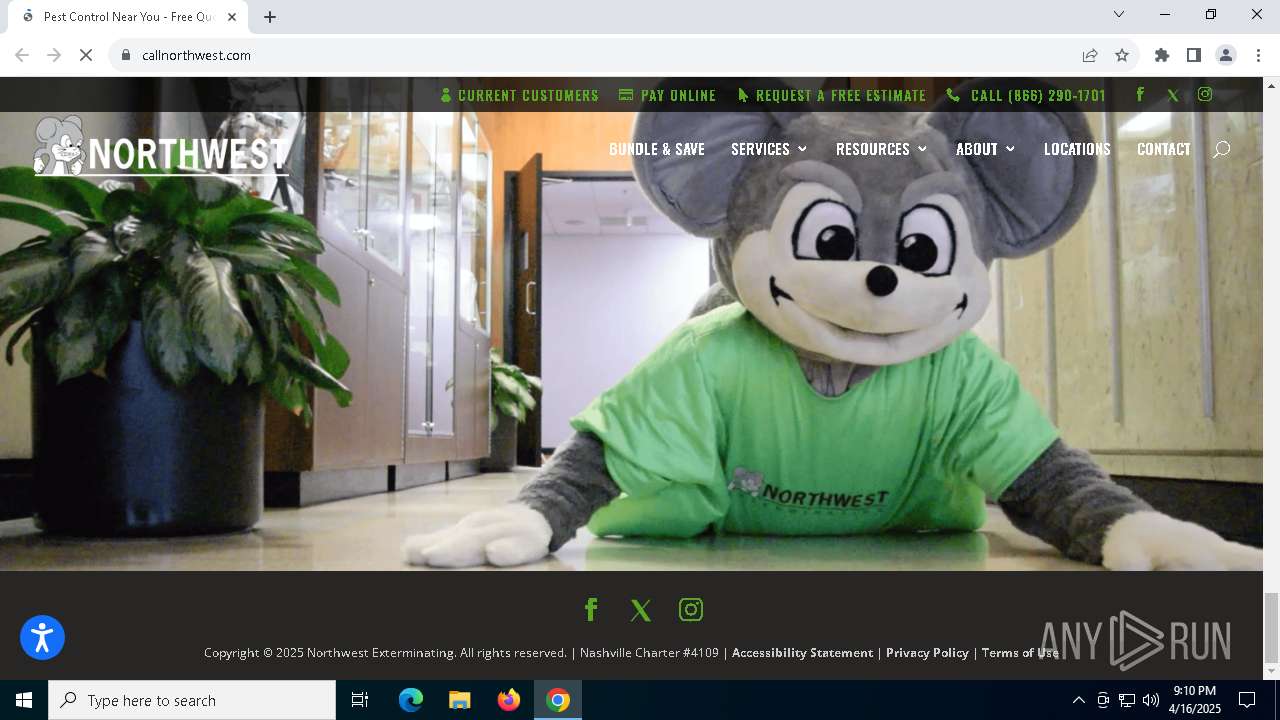This screenshot has height=720, width=1280.
Task: Open the accessibility widget button
Action: [x=42, y=637]
